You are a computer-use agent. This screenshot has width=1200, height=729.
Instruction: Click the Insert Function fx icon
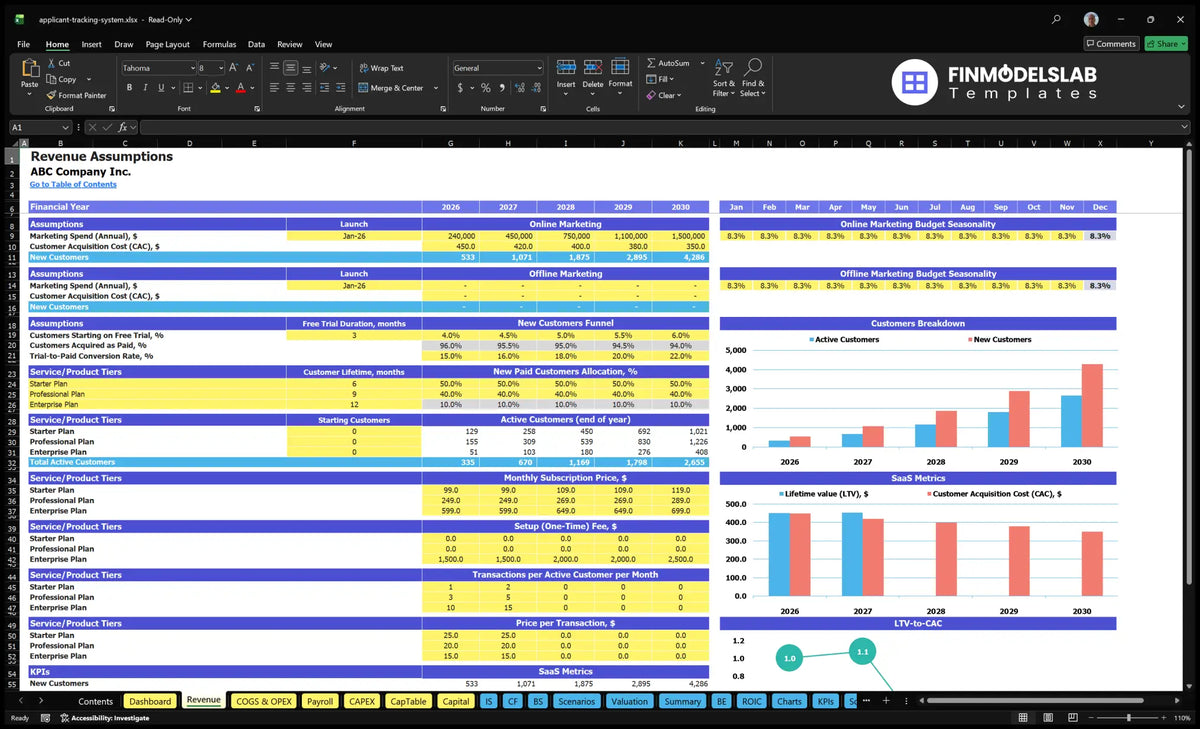(x=123, y=127)
